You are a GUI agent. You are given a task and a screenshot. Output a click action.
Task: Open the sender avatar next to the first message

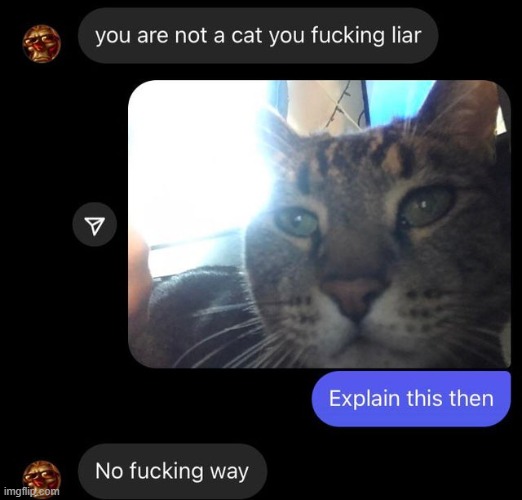point(42,43)
